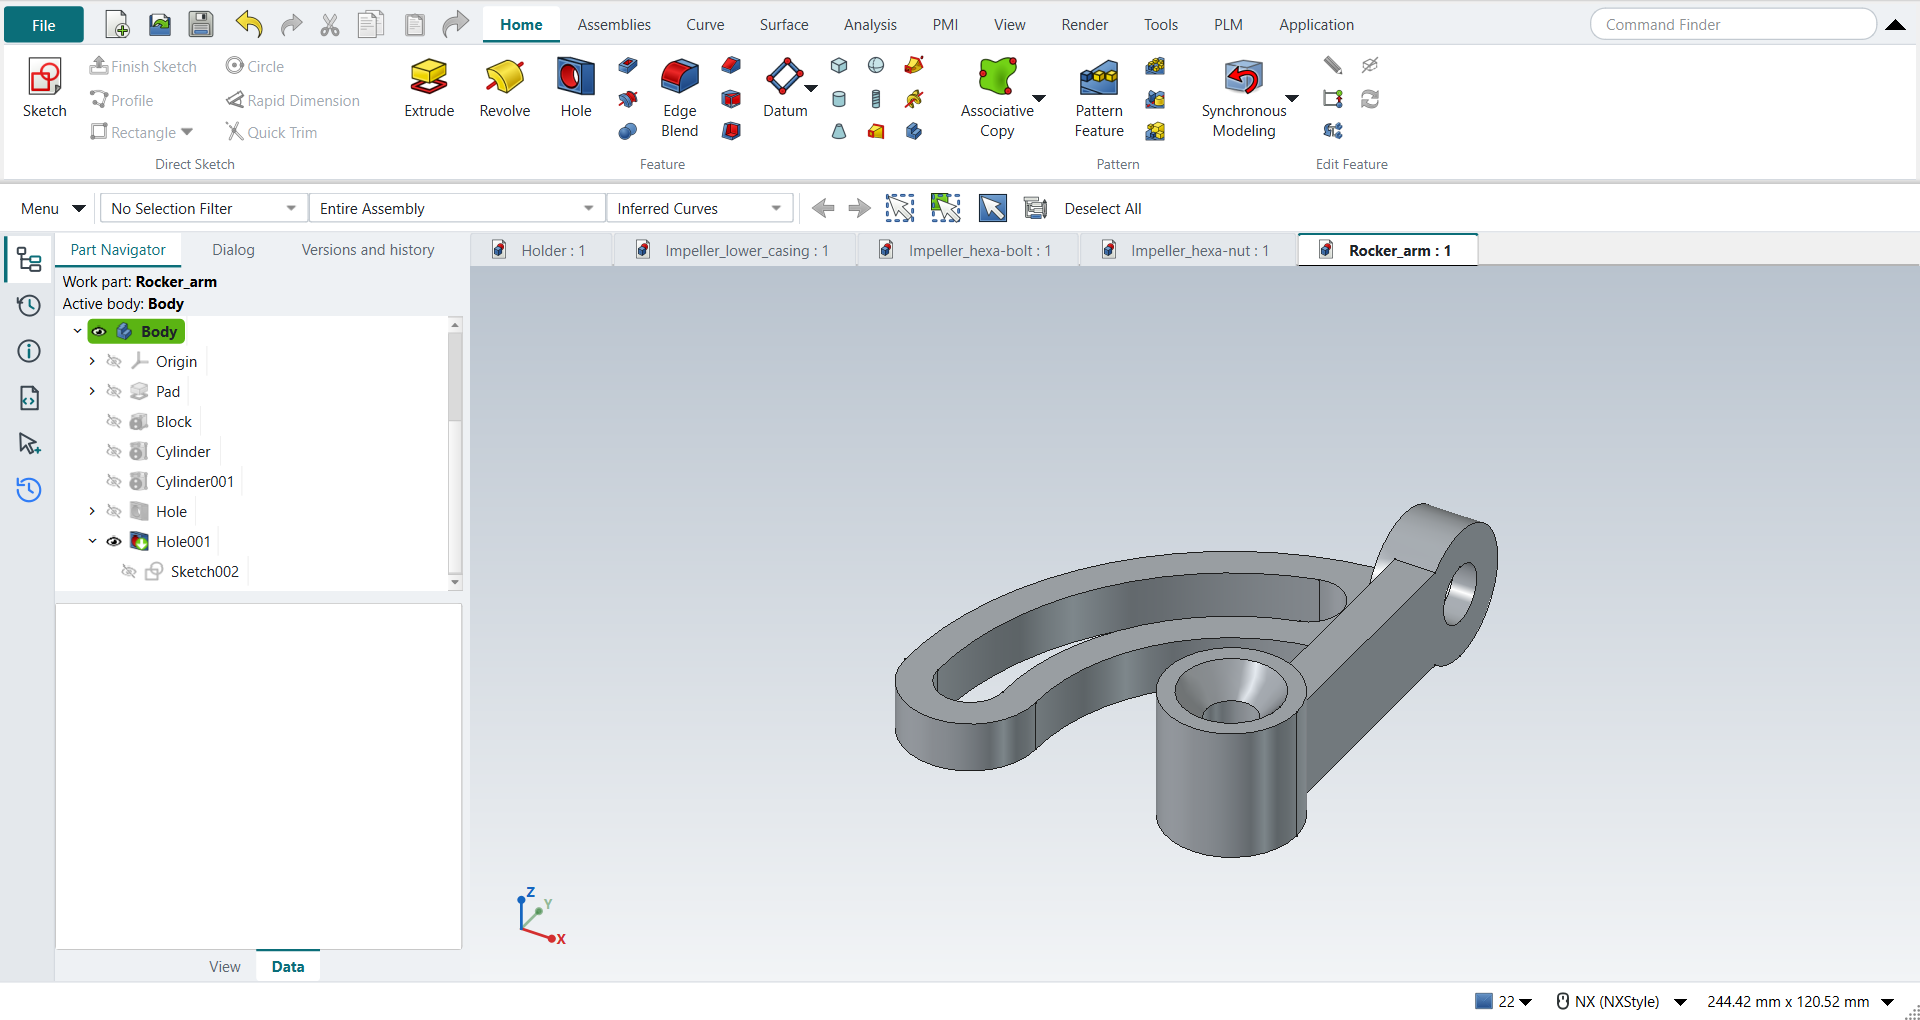Image resolution: width=1920 pixels, height=1020 pixels.
Task: Open the Versions and history tab
Action: pos(368,250)
